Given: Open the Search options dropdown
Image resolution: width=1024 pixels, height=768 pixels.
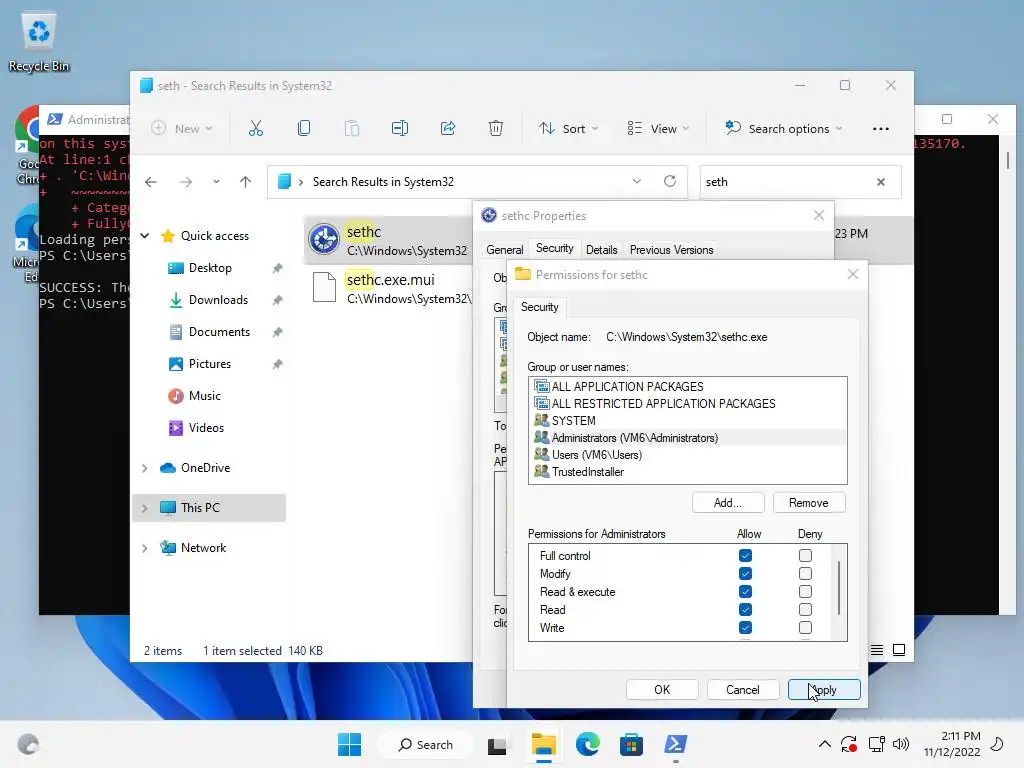Looking at the screenshot, I should pos(784,129).
